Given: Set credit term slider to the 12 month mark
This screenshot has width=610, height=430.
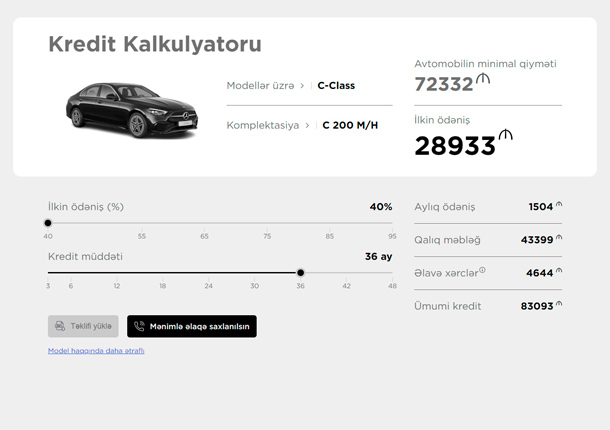Looking at the screenshot, I should click(117, 272).
